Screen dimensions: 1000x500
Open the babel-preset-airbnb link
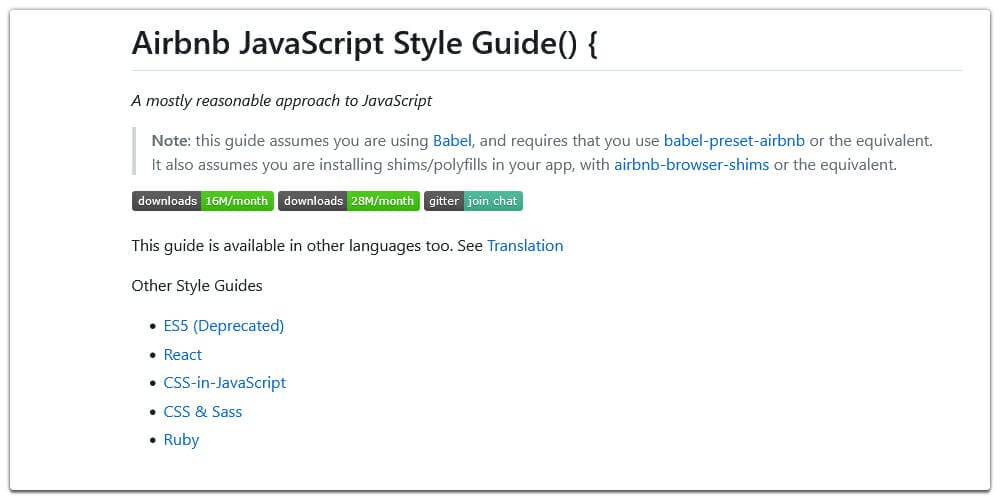pos(734,141)
